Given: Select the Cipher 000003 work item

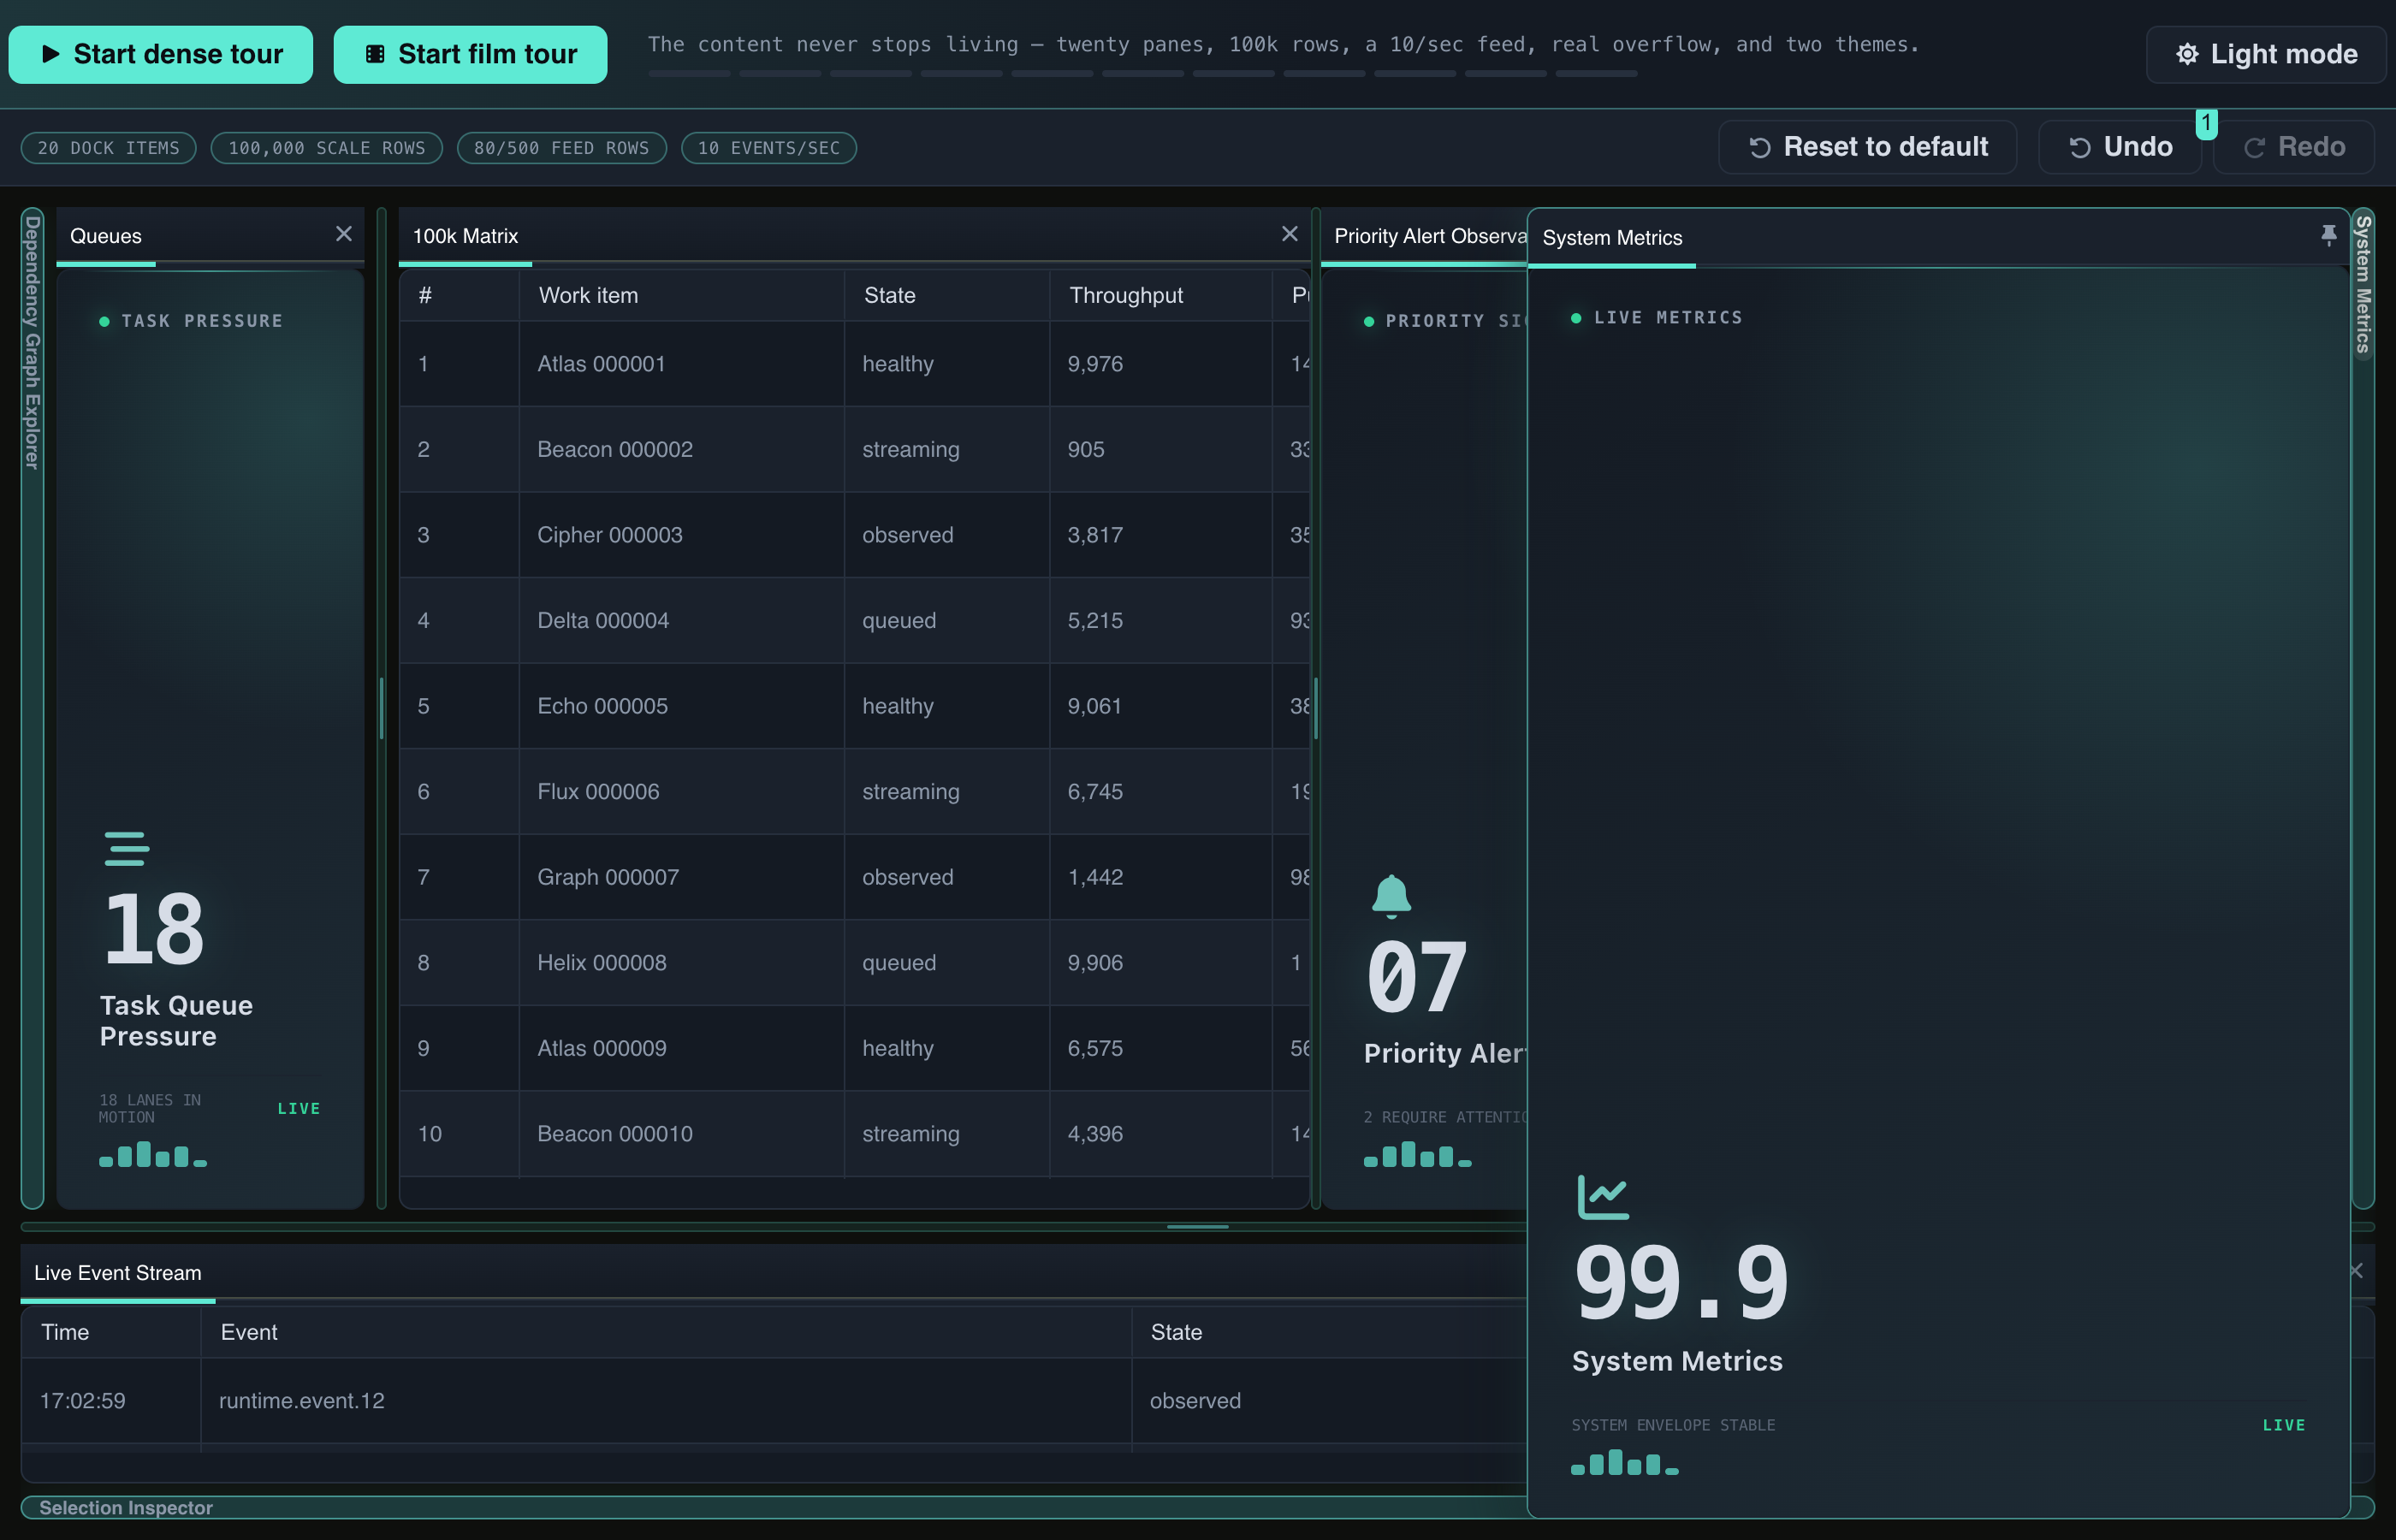Looking at the screenshot, I should 682,535.
